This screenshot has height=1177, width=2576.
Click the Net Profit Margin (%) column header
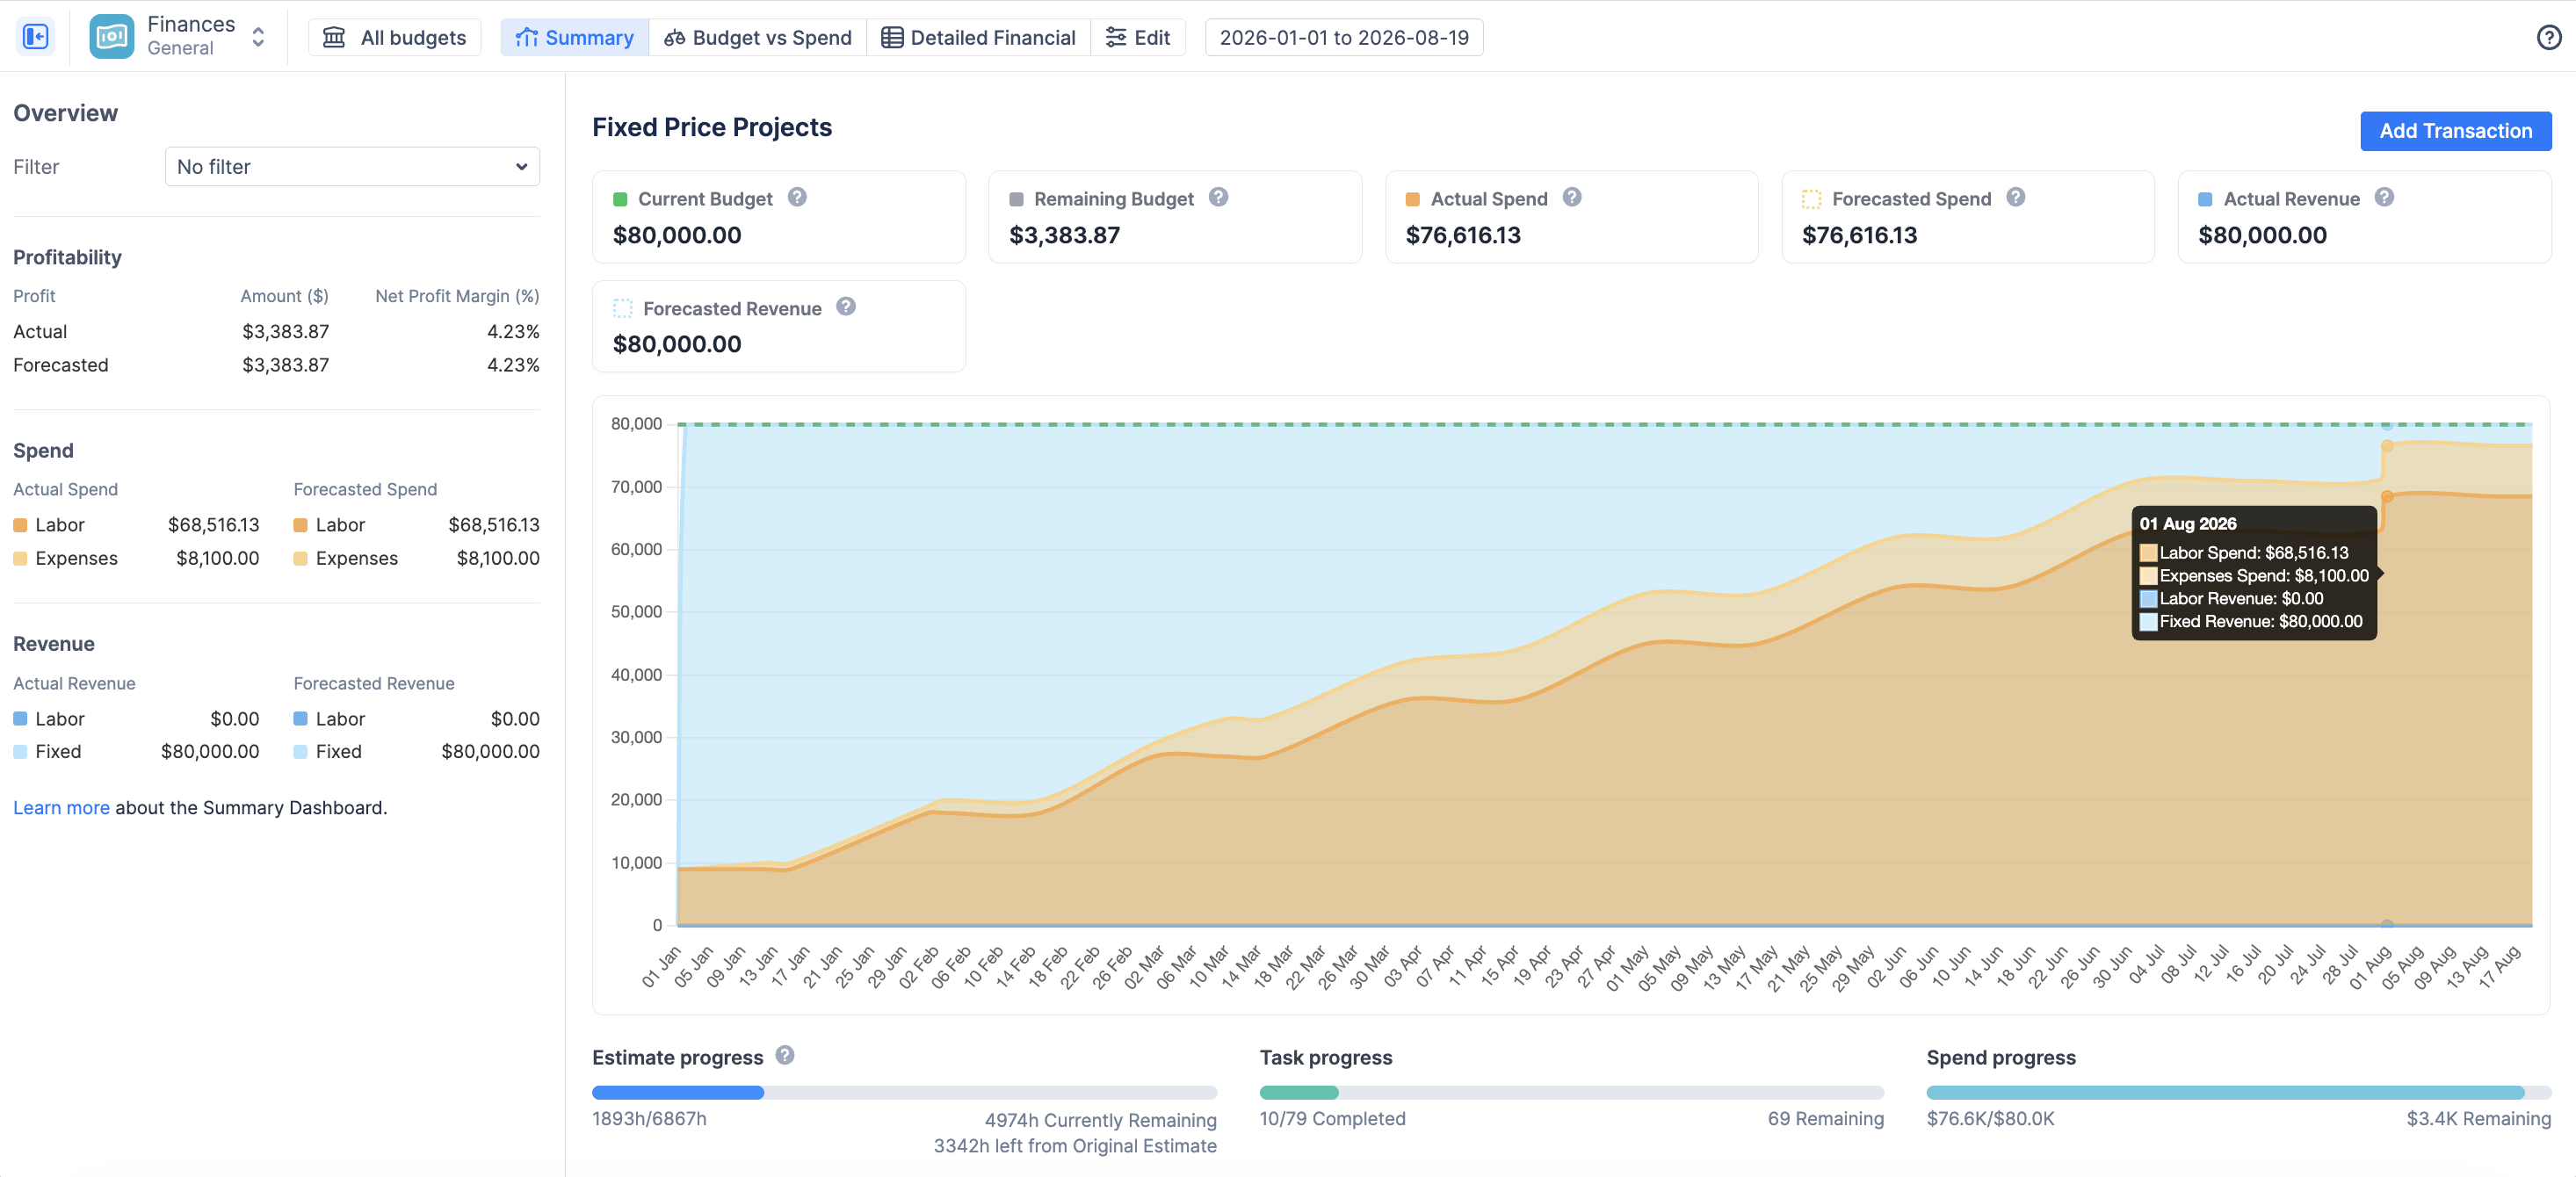(x=457, y=296)
